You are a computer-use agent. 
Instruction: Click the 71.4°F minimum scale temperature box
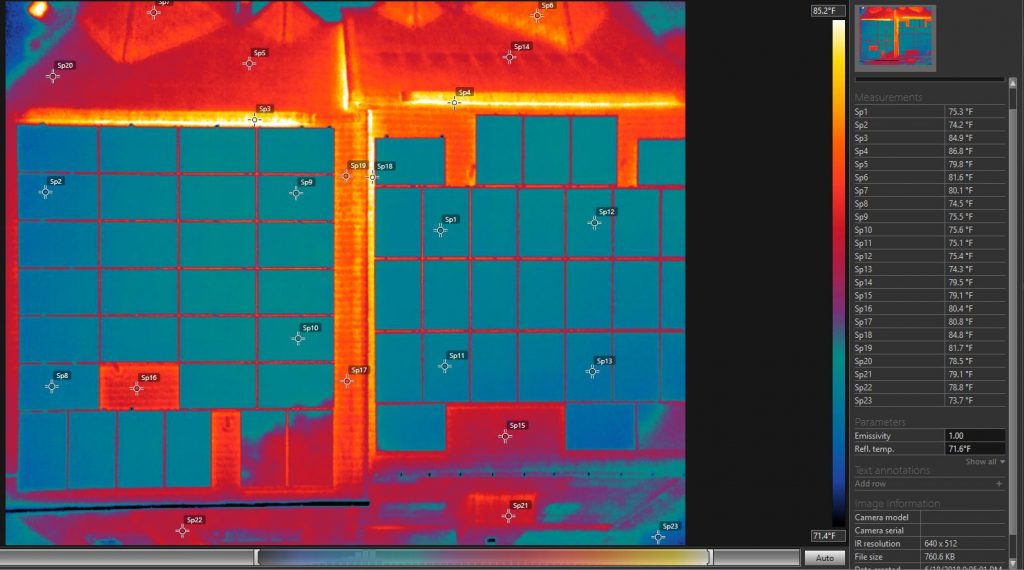pyautogui.click(x=827, y=536)
